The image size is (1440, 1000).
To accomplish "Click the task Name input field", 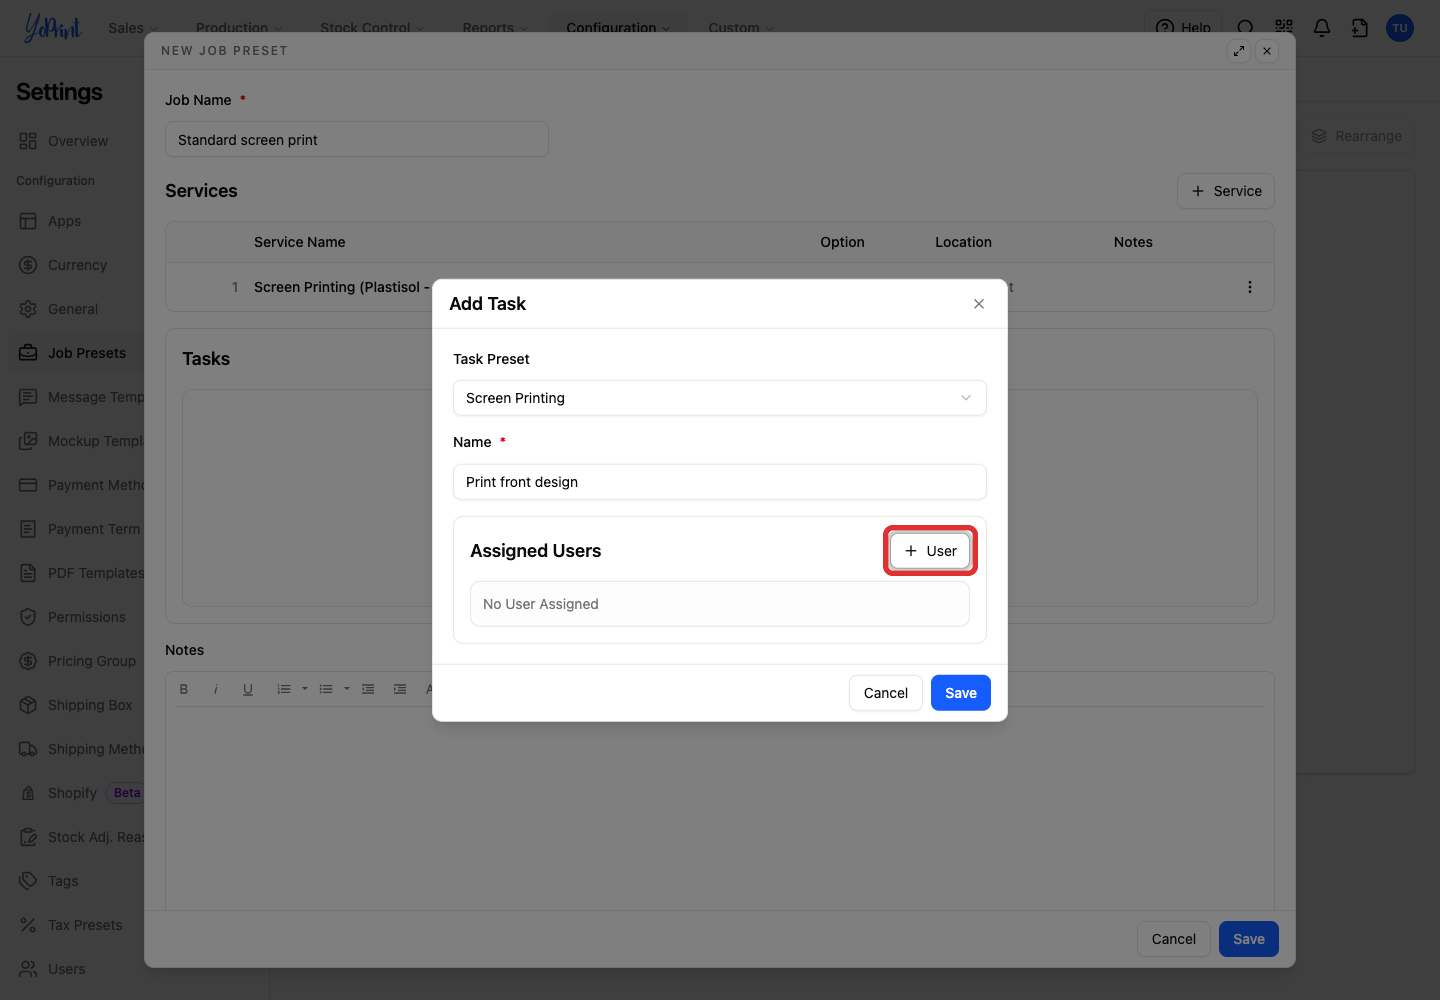I will tap(719, 482).
